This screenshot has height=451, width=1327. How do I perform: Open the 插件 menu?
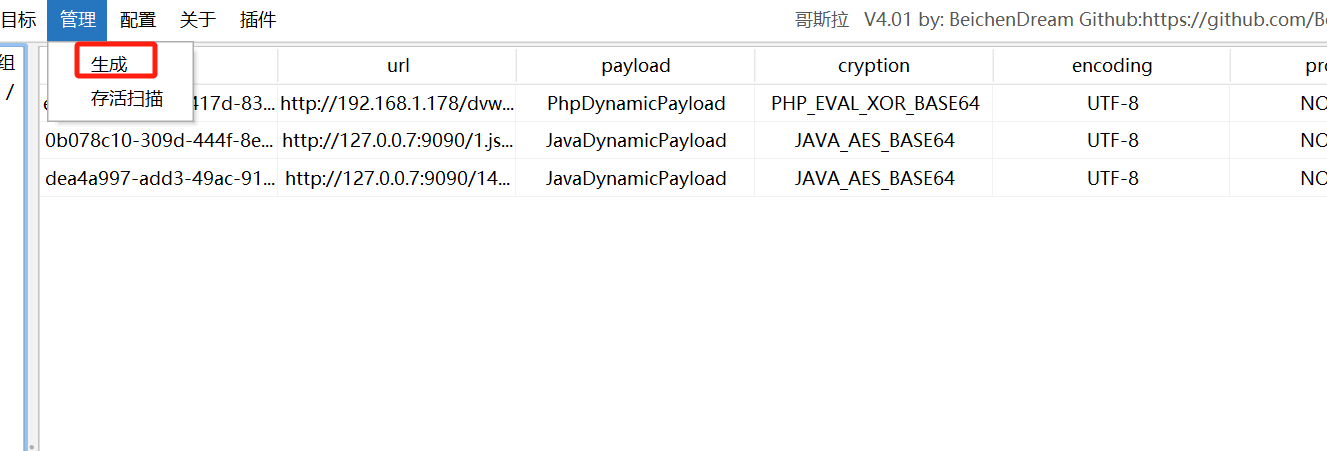click(x=258, y=20)
